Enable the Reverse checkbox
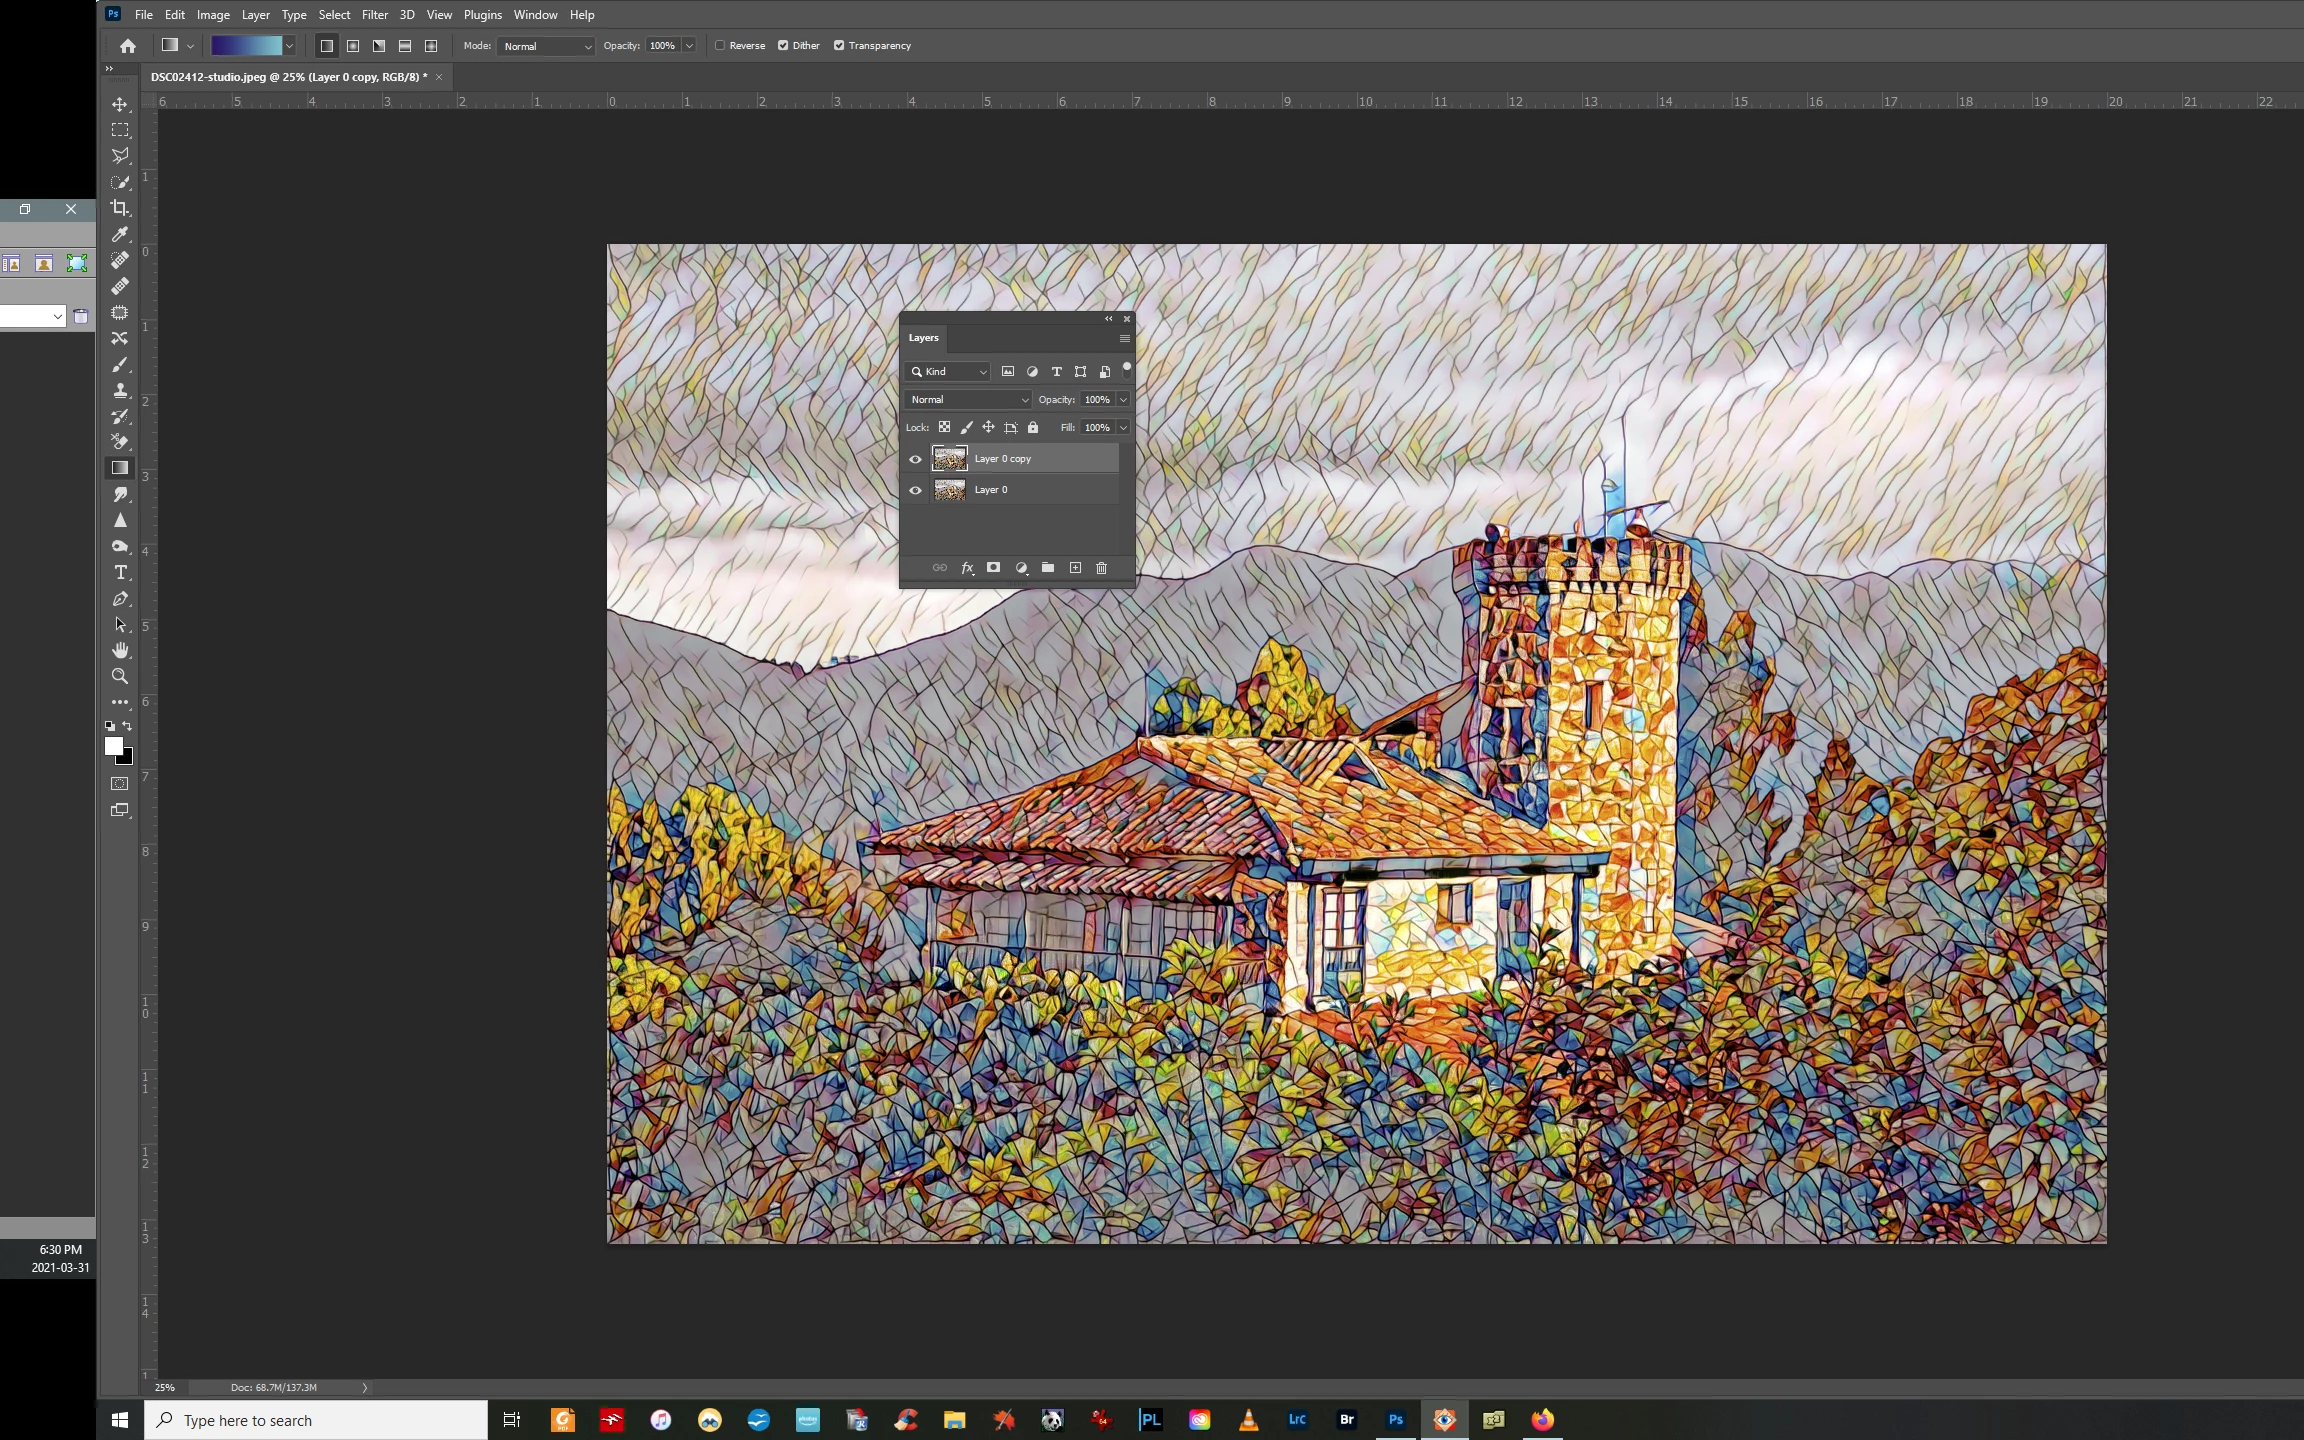2304x1440 pixels. [x=720, y=46]
